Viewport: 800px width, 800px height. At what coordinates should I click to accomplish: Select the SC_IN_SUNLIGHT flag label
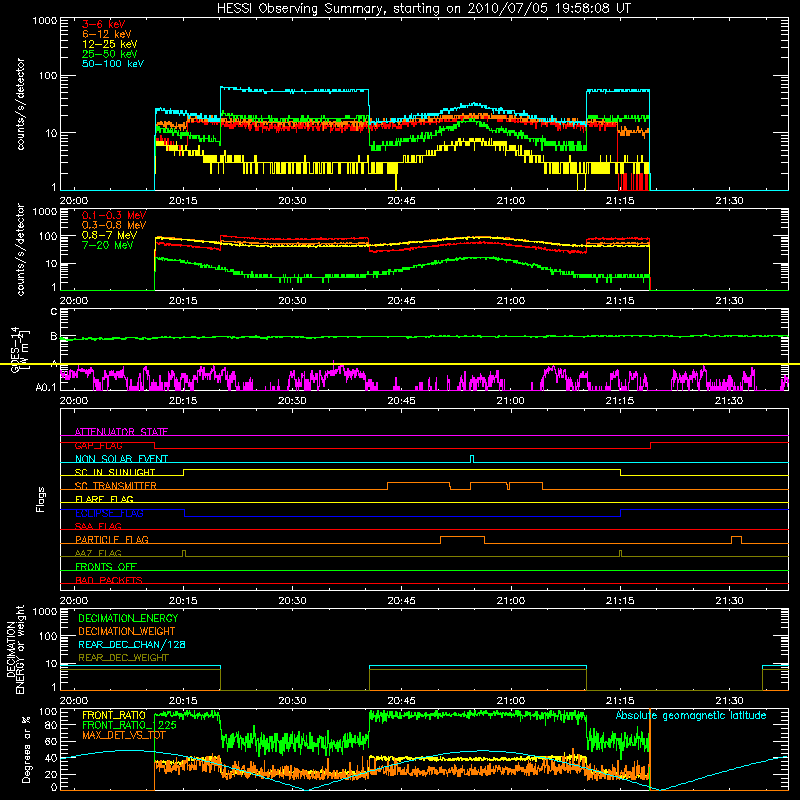[115, 472]
